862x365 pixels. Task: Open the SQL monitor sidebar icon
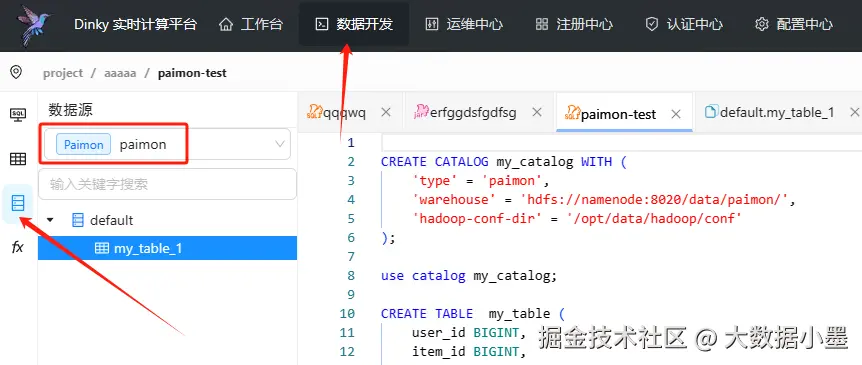point(18,115)
